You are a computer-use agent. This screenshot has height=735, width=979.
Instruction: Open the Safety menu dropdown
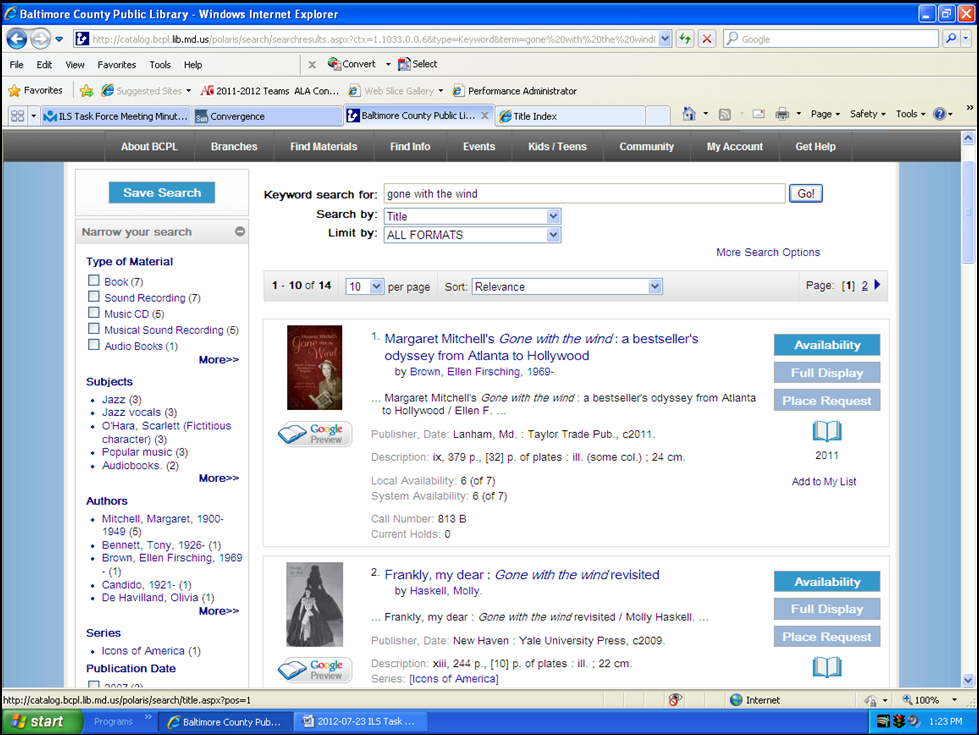[x=867, y=114]
